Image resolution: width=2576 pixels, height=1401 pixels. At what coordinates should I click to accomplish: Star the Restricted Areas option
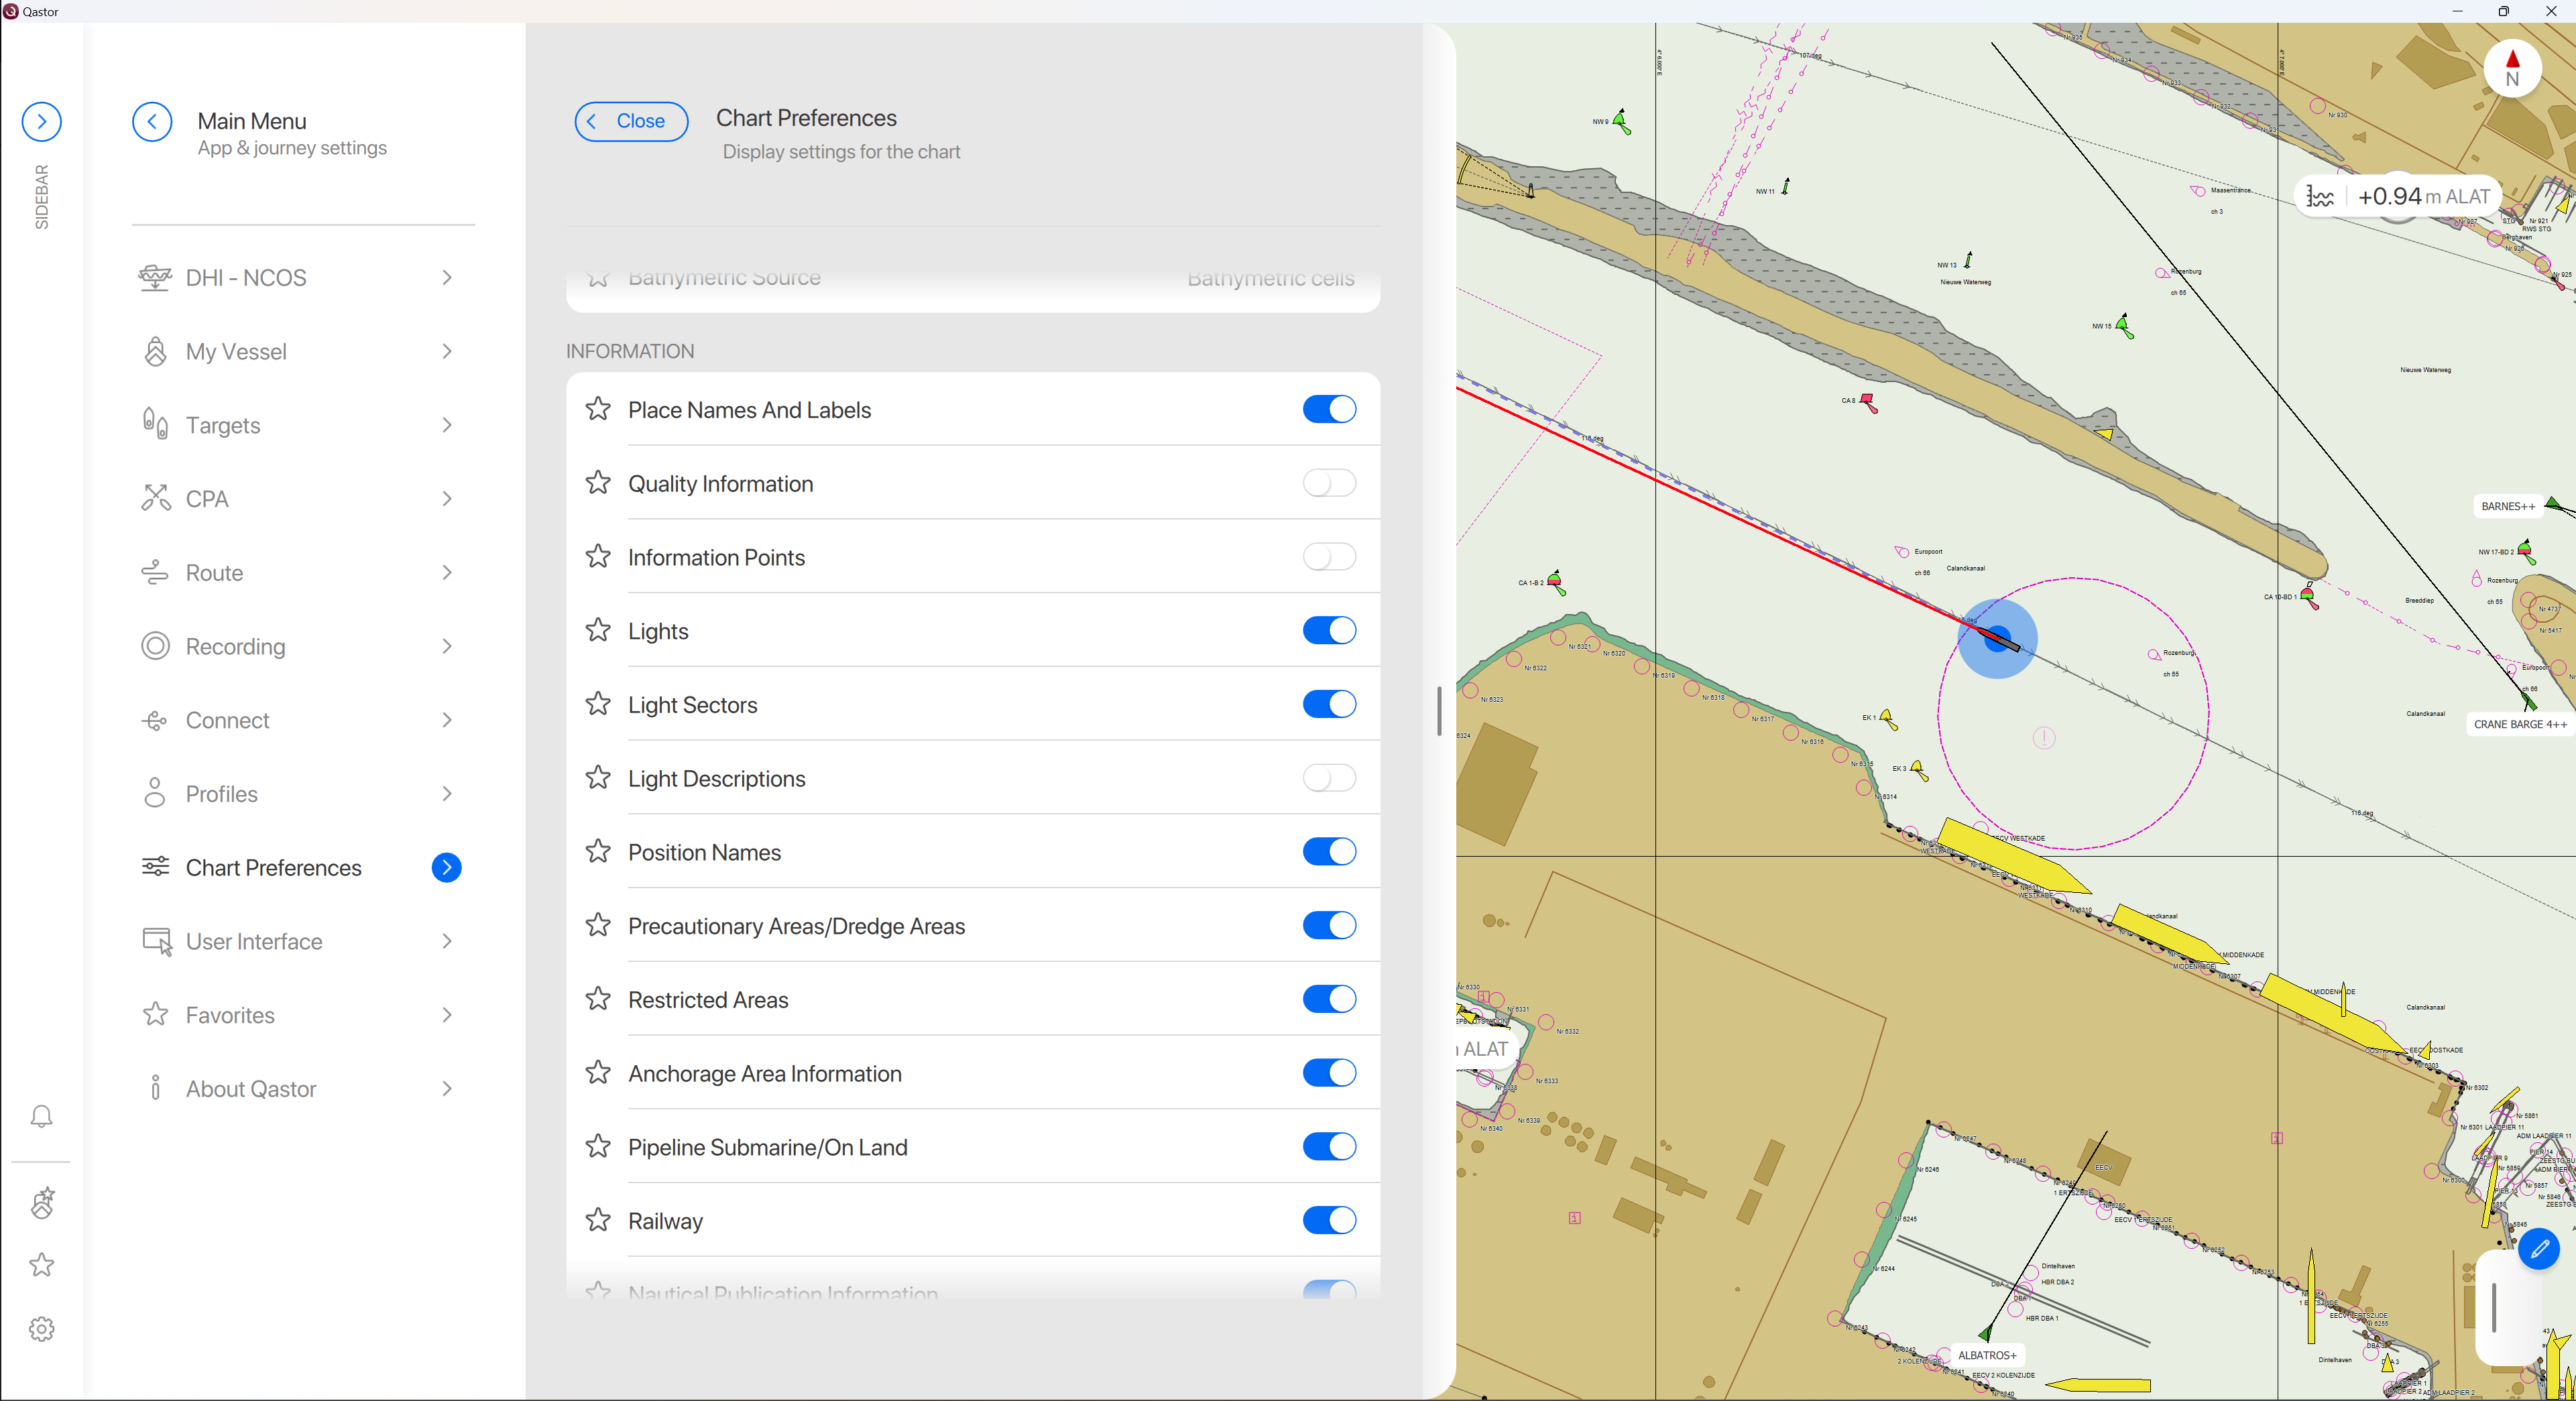click(598, 1000)
